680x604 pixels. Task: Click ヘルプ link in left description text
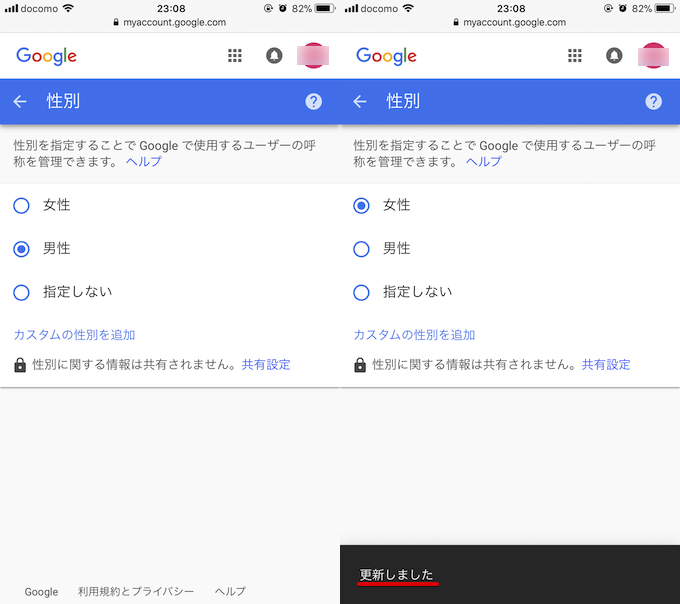pos(143,162)
